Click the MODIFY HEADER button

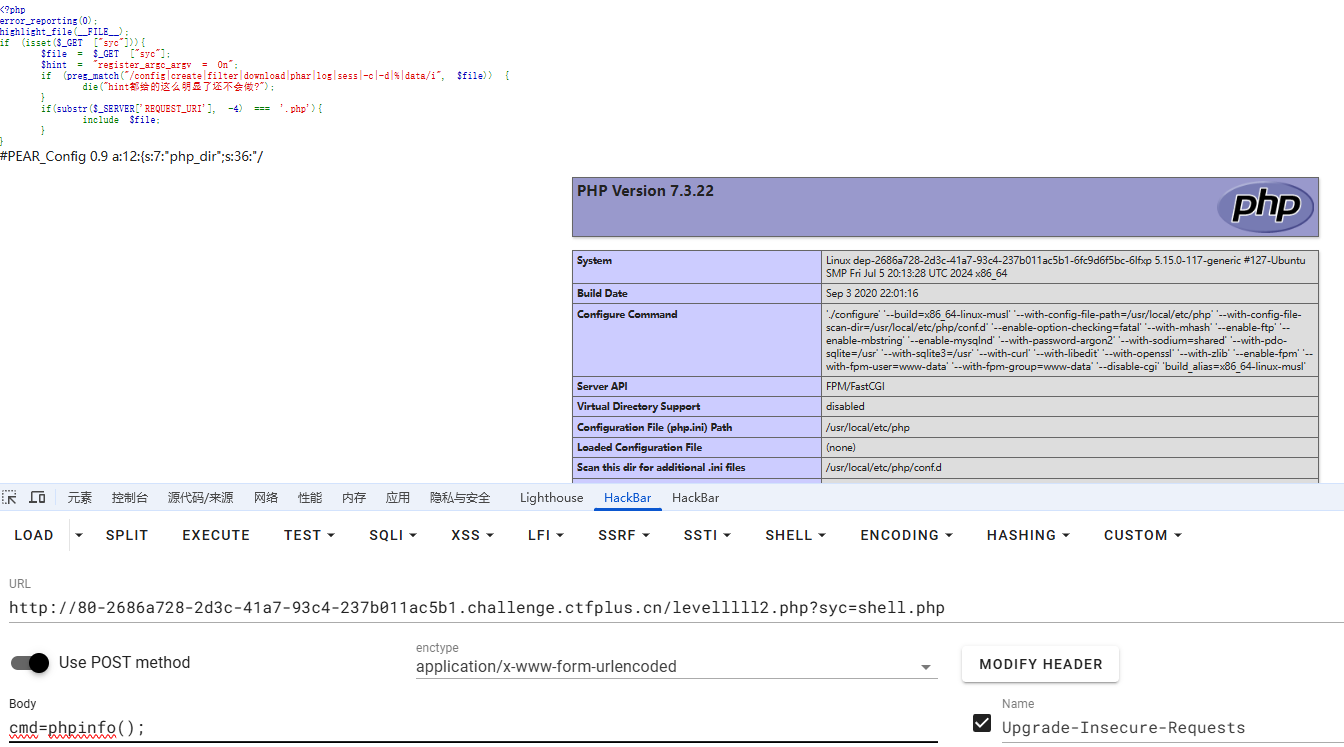pyautogui.click(x=1040, y=664)
